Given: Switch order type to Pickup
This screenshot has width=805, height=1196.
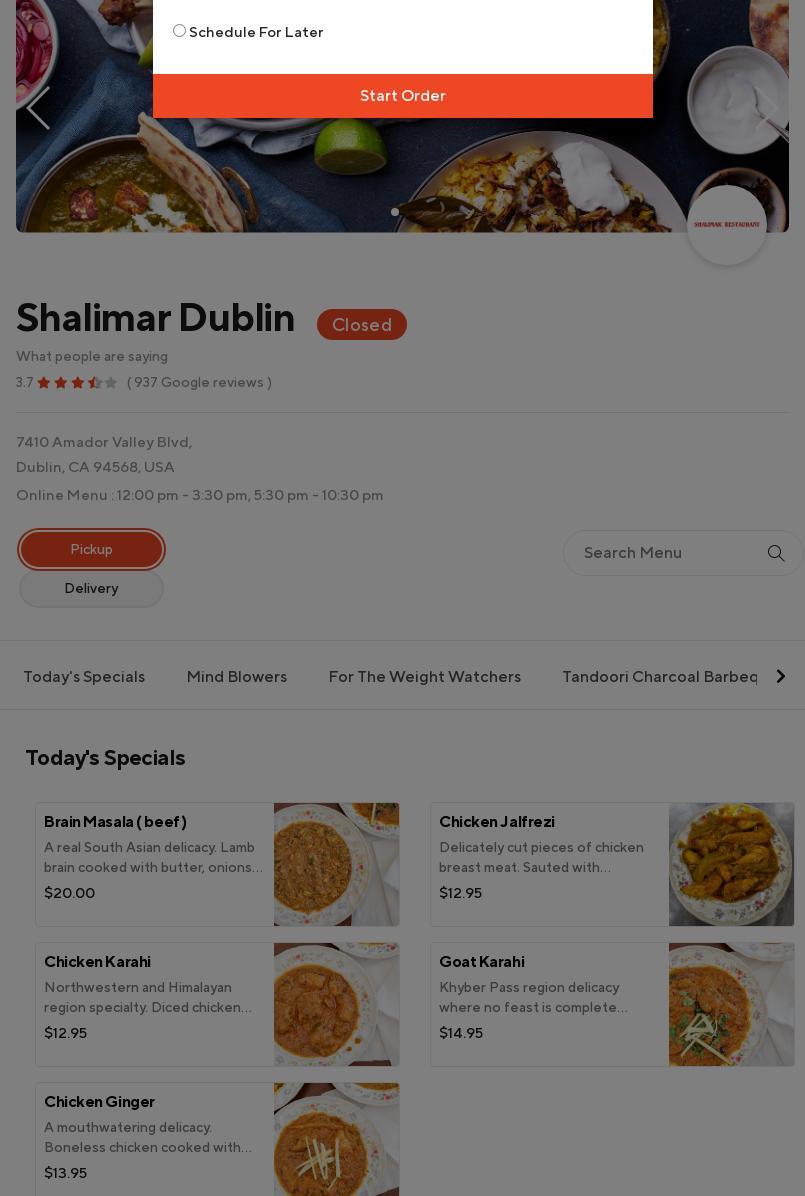Looking at the screenshot, I should pos(91,549).
